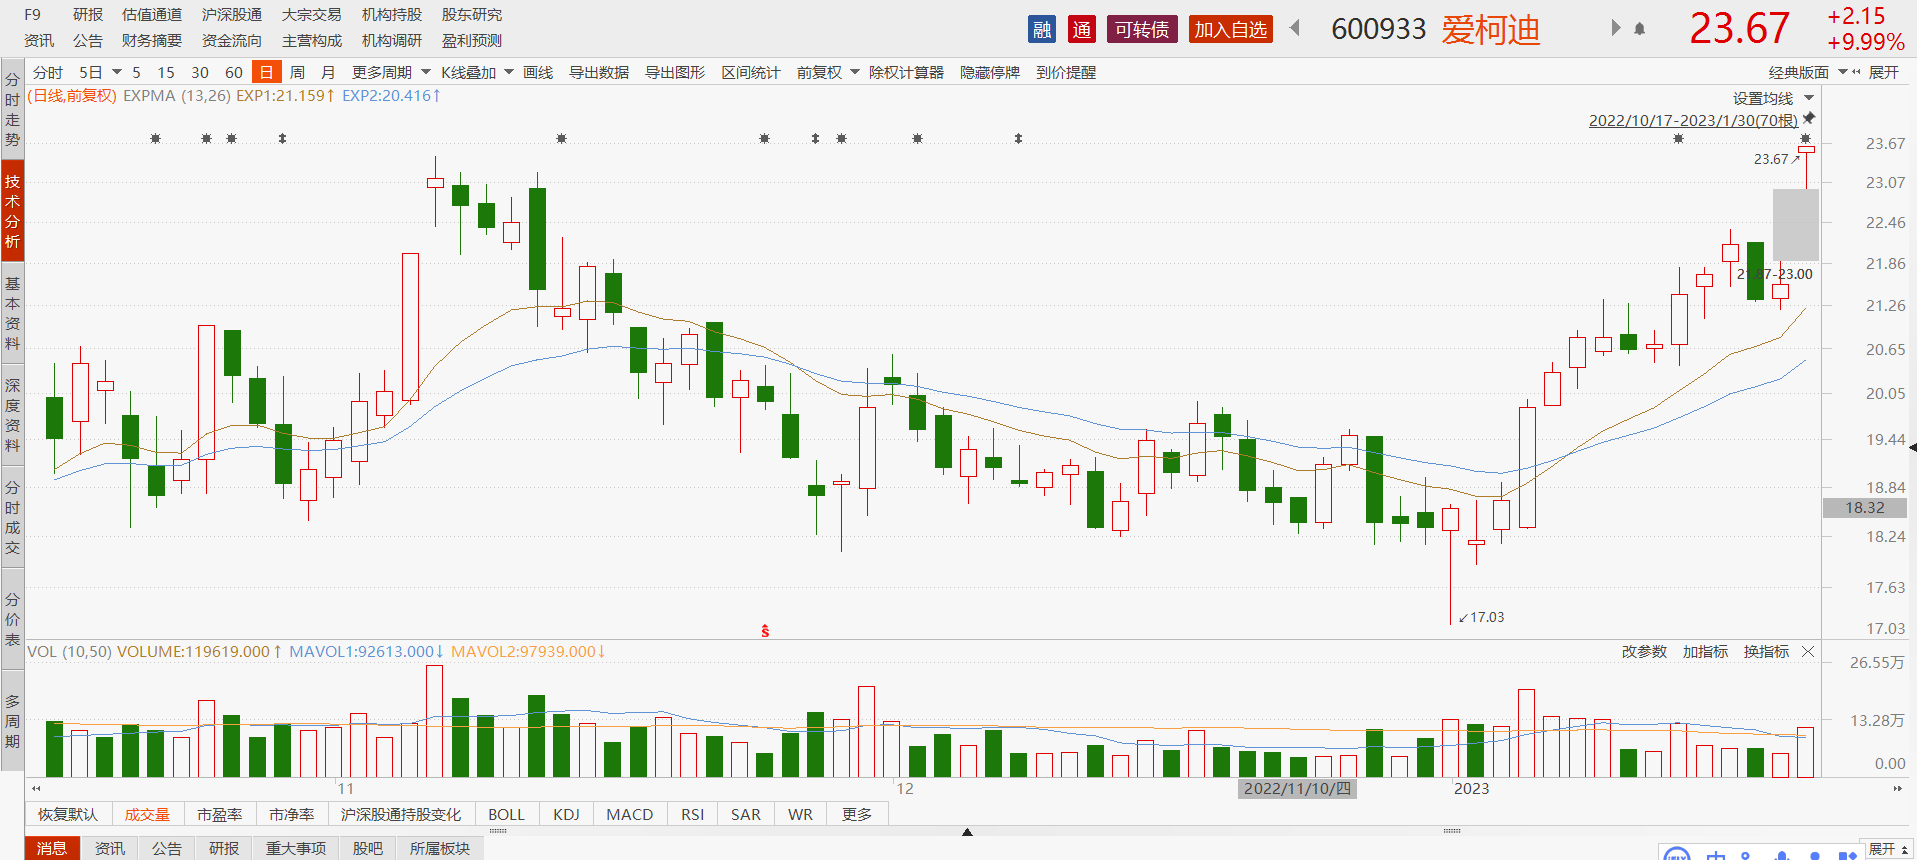The image size is (1917, 860).
Task: Switch to the KDJ indicator tab
Action: coord(566,814)
